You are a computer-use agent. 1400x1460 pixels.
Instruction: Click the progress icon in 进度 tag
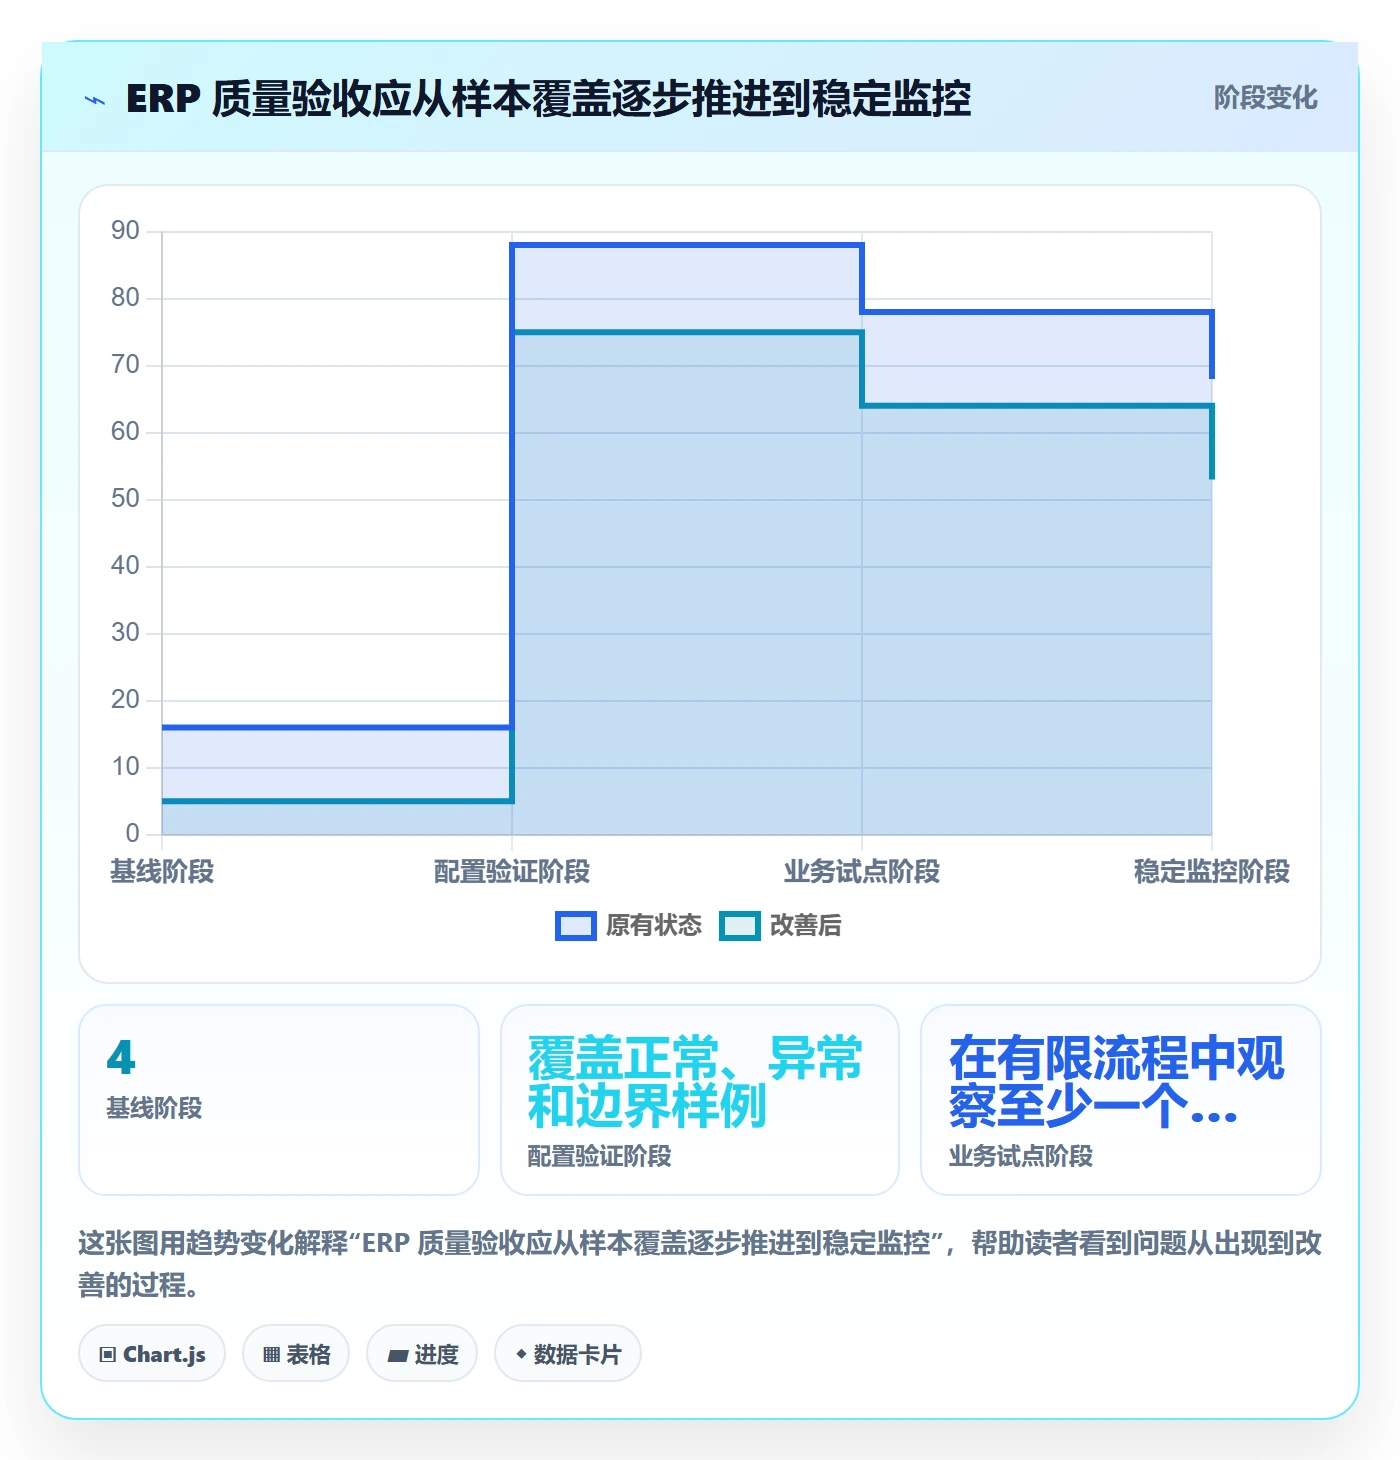[398, 1356]
